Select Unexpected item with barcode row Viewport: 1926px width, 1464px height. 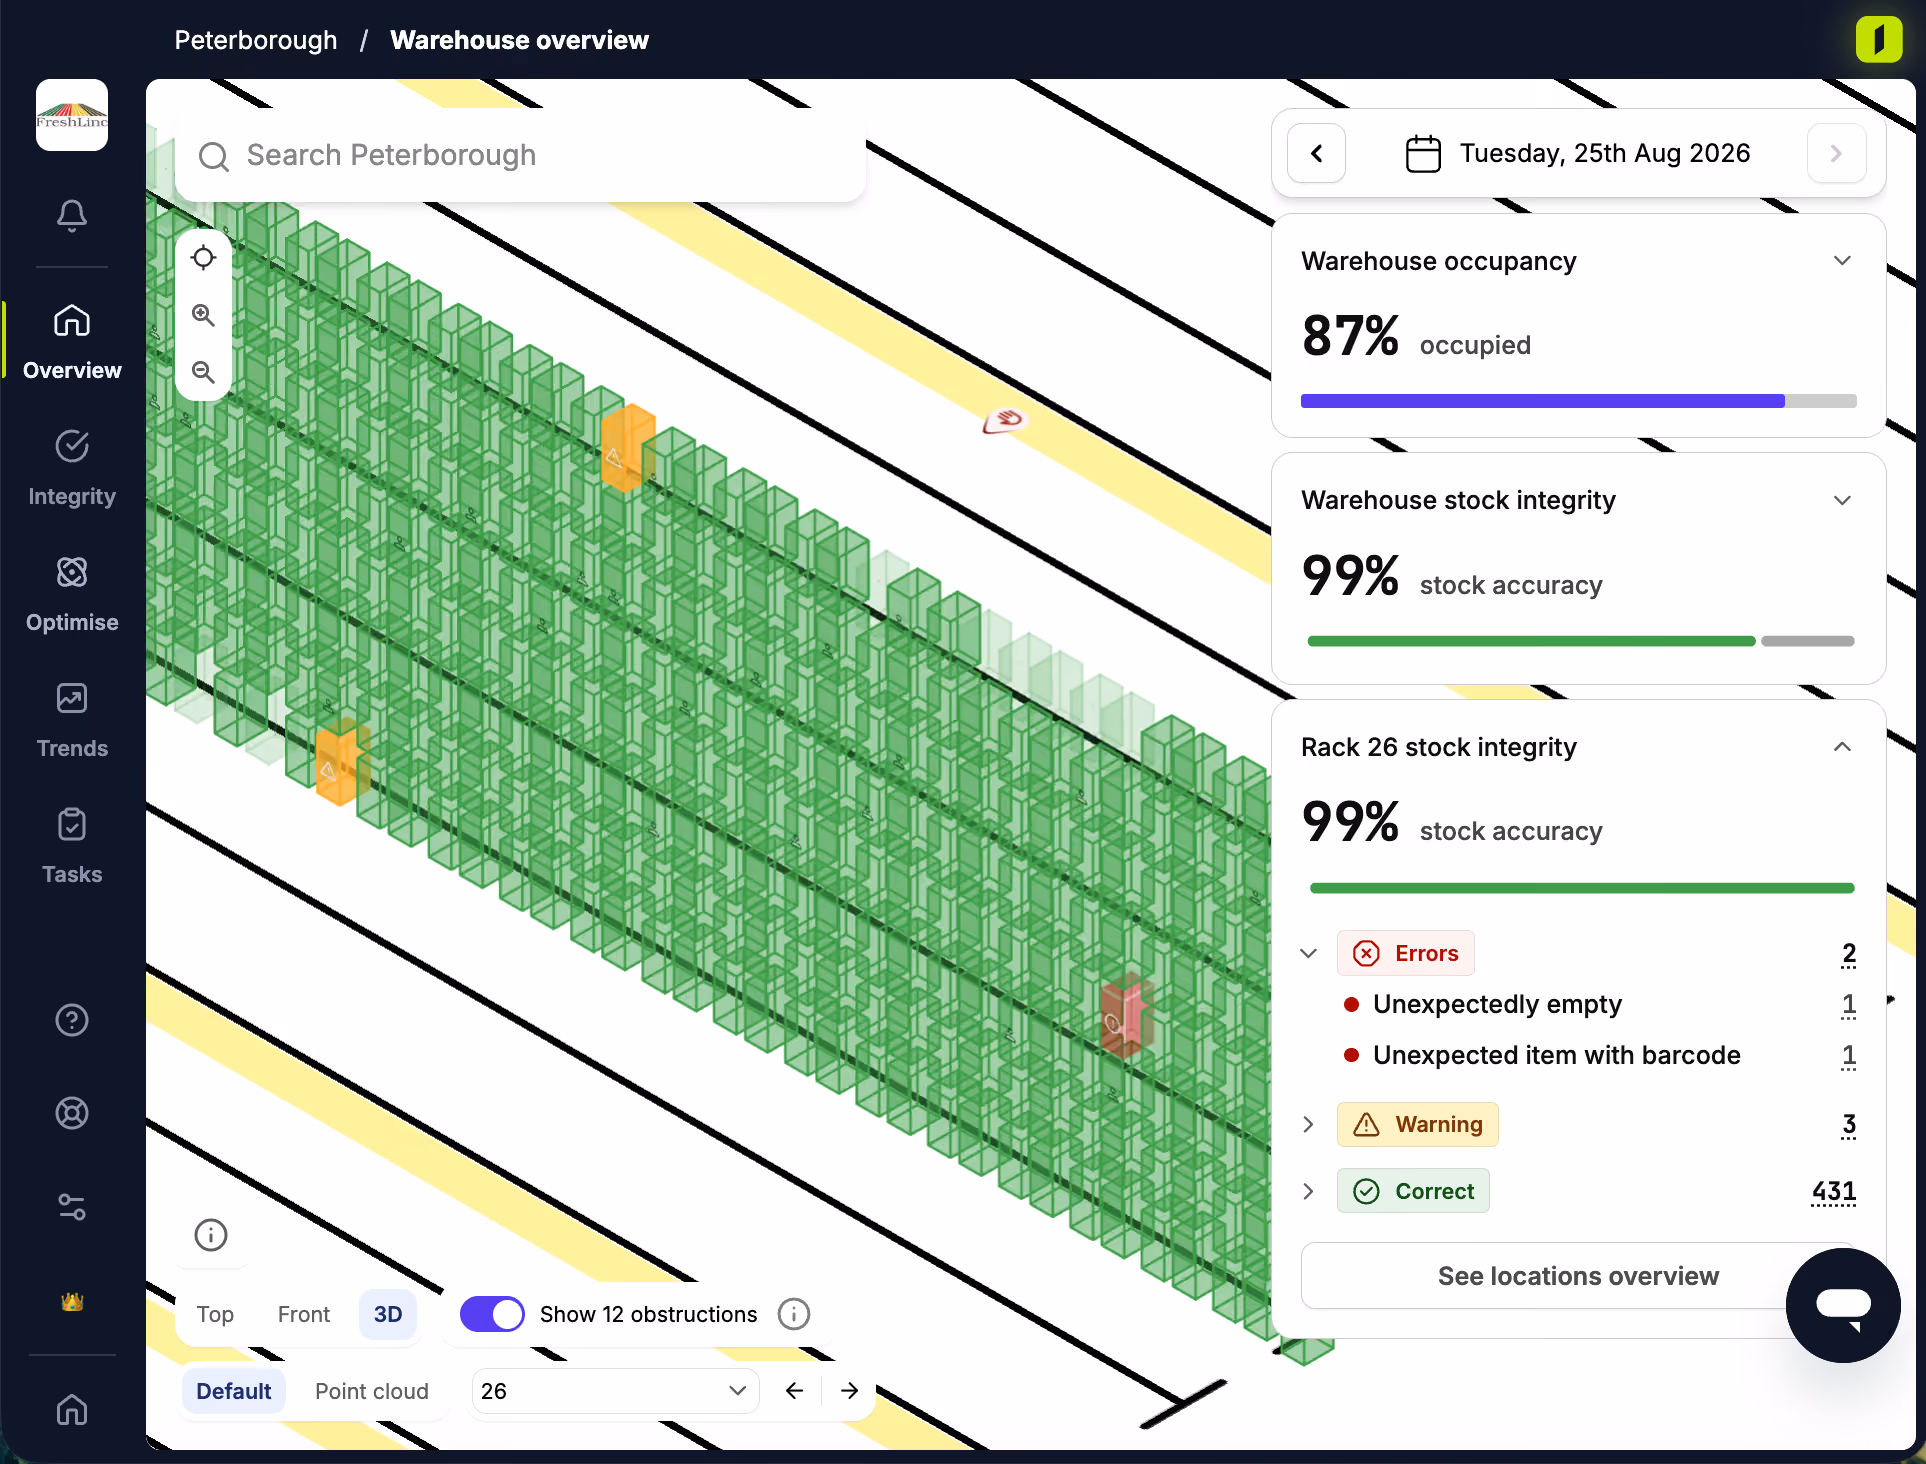pos(1598,1055)
